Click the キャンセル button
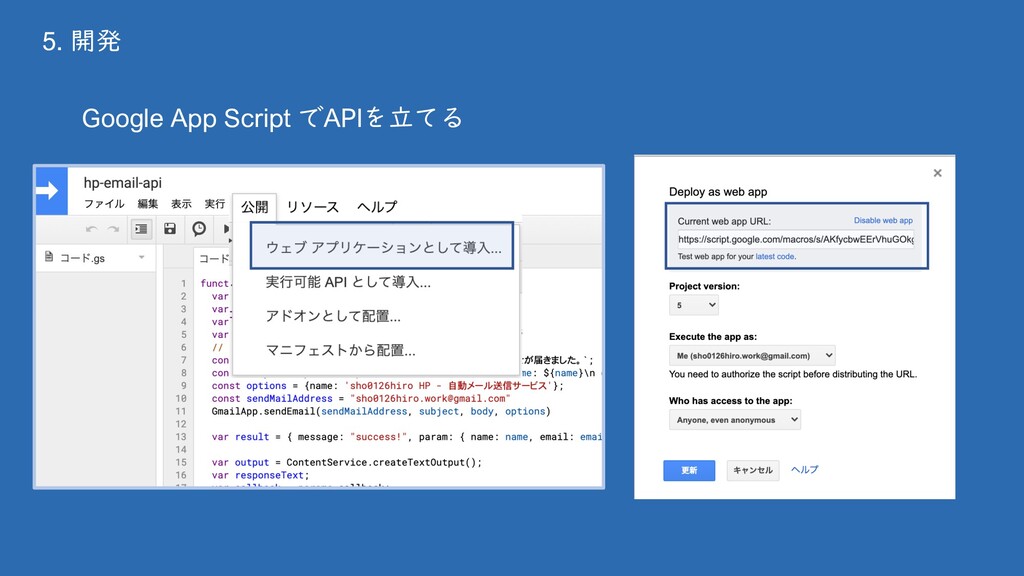1024x576 pixels. tap(752, 470)
